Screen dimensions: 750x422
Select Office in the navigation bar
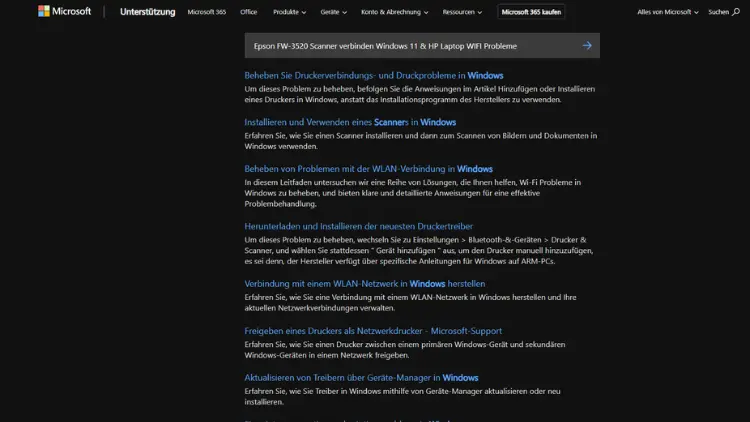(249, 12)
